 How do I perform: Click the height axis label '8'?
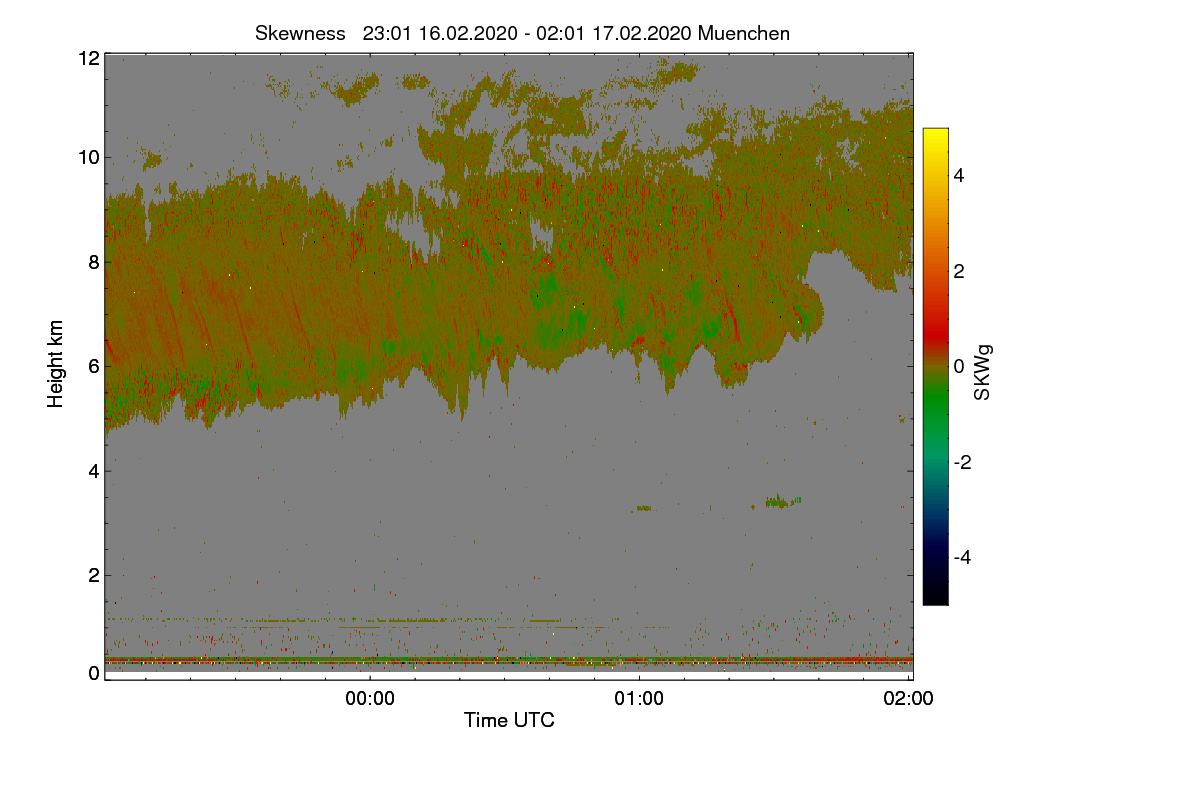94,262
